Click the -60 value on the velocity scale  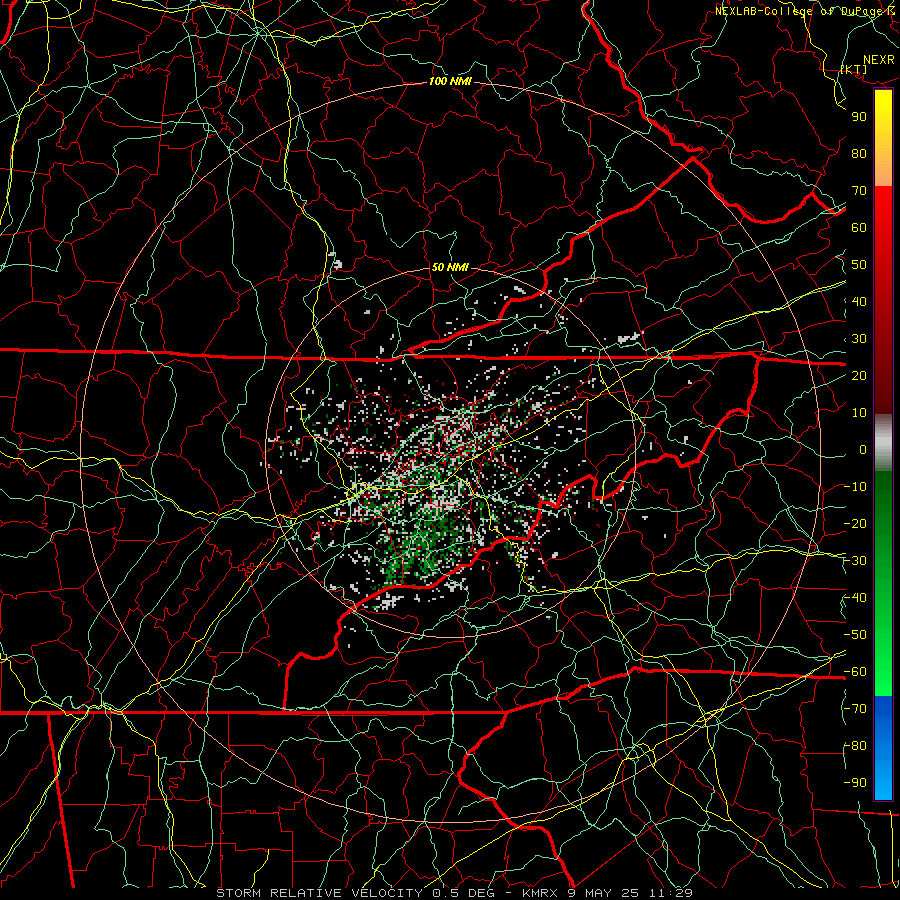tap(855, 672)
